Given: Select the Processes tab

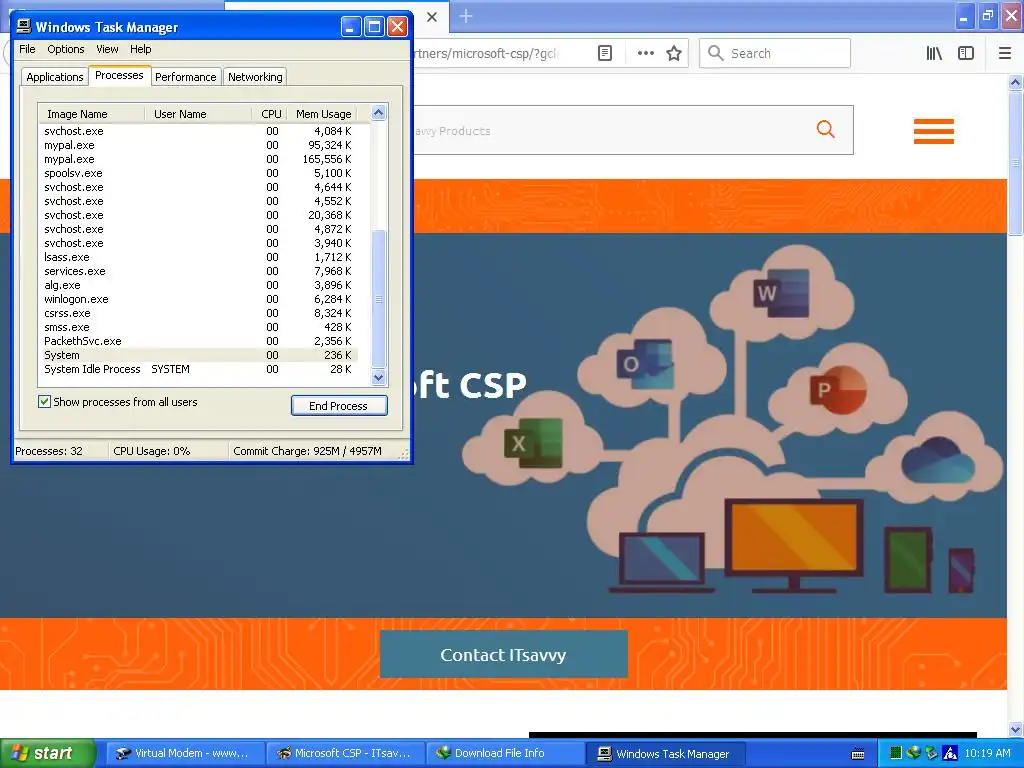Looking at the screenshot, I should coord(119,75).
